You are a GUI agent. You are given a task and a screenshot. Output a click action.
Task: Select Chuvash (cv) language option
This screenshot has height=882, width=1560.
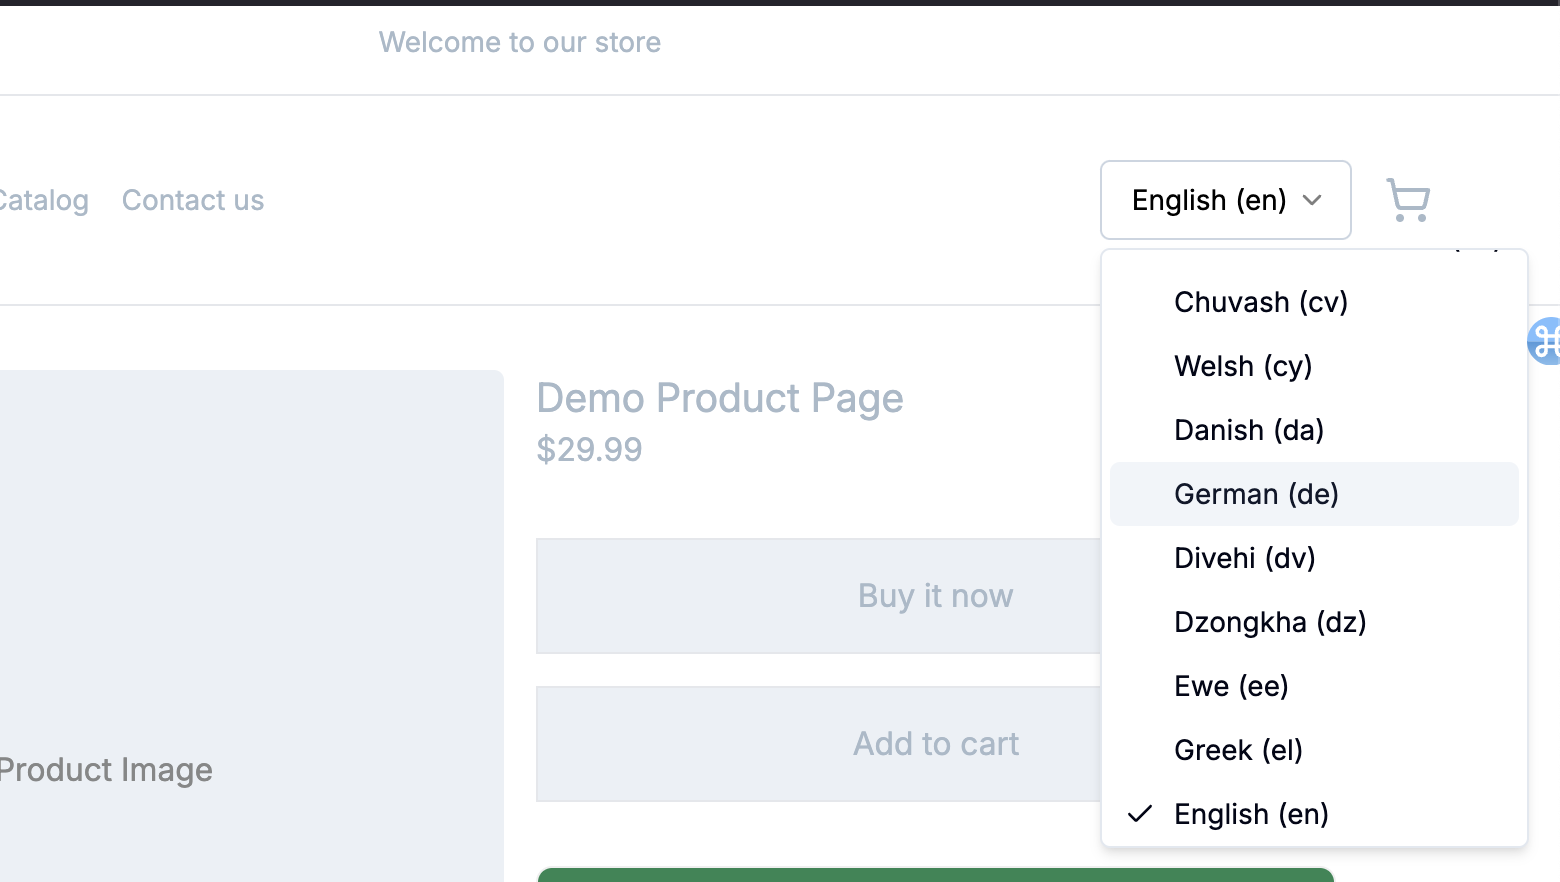click(1260, 302)
